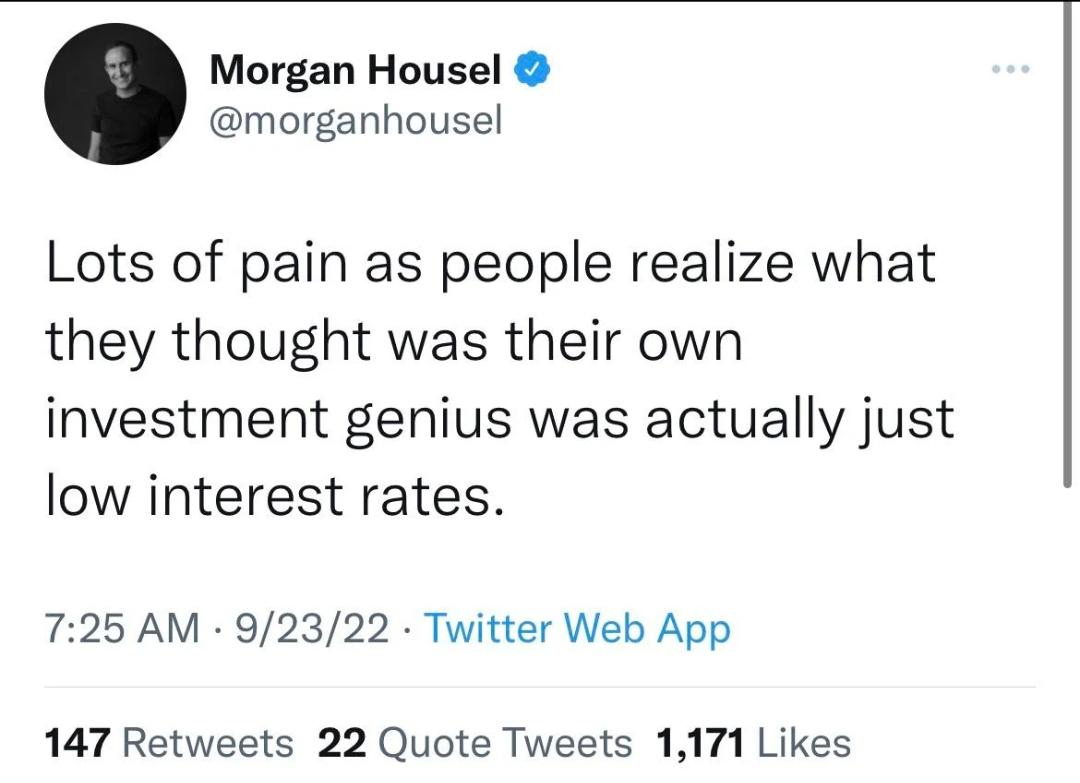Click the 7:25 AM timestamp
The image size is (1080, 783).
click(x=122, y=629)
